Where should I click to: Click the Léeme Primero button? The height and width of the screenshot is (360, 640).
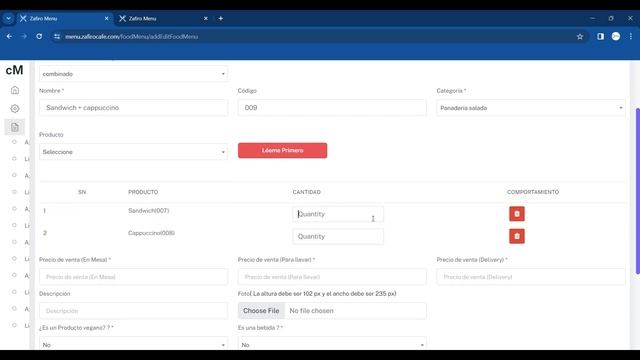point(282,150)
